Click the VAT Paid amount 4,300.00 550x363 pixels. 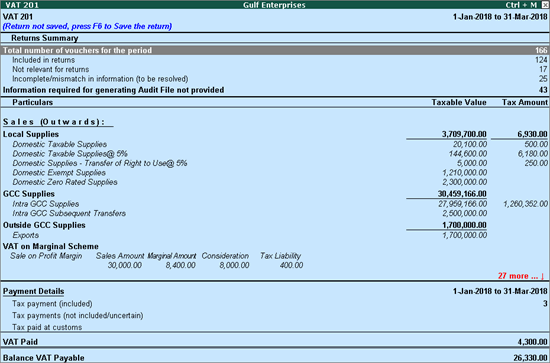(532, 342)
